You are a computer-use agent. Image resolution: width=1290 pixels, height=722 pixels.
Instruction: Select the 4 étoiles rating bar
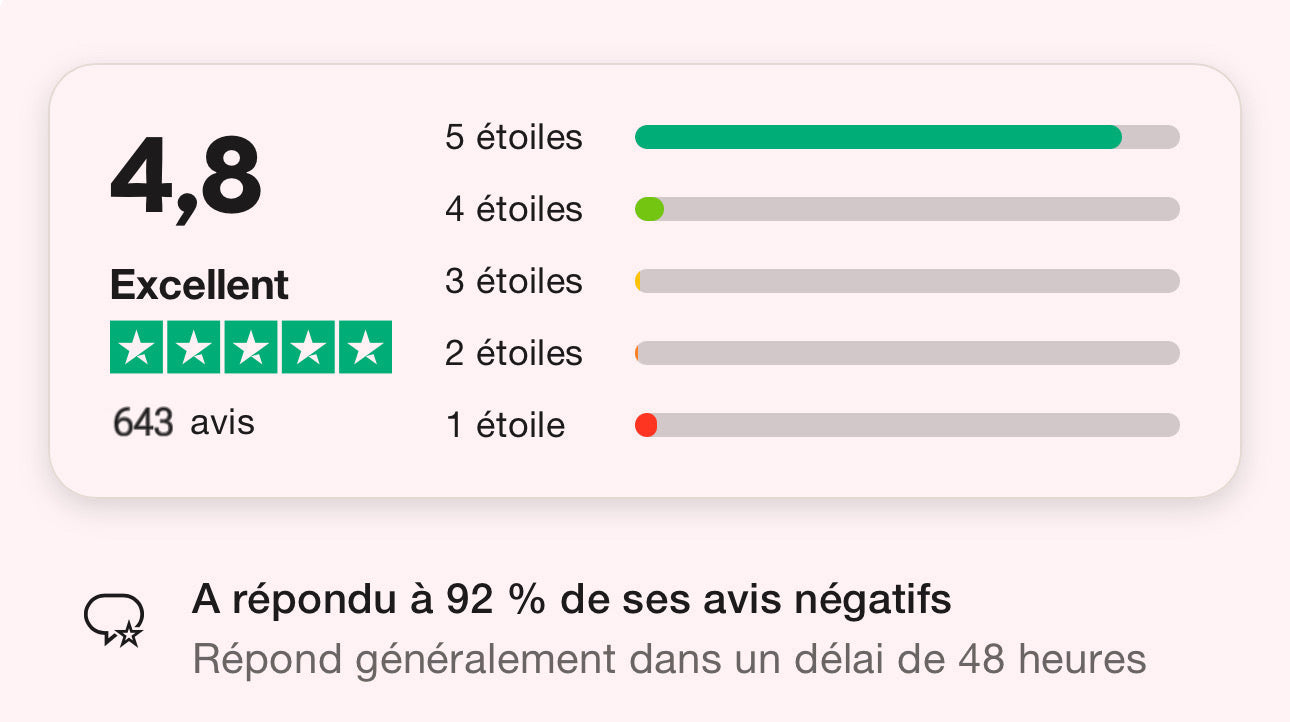[x=907, y=209]
